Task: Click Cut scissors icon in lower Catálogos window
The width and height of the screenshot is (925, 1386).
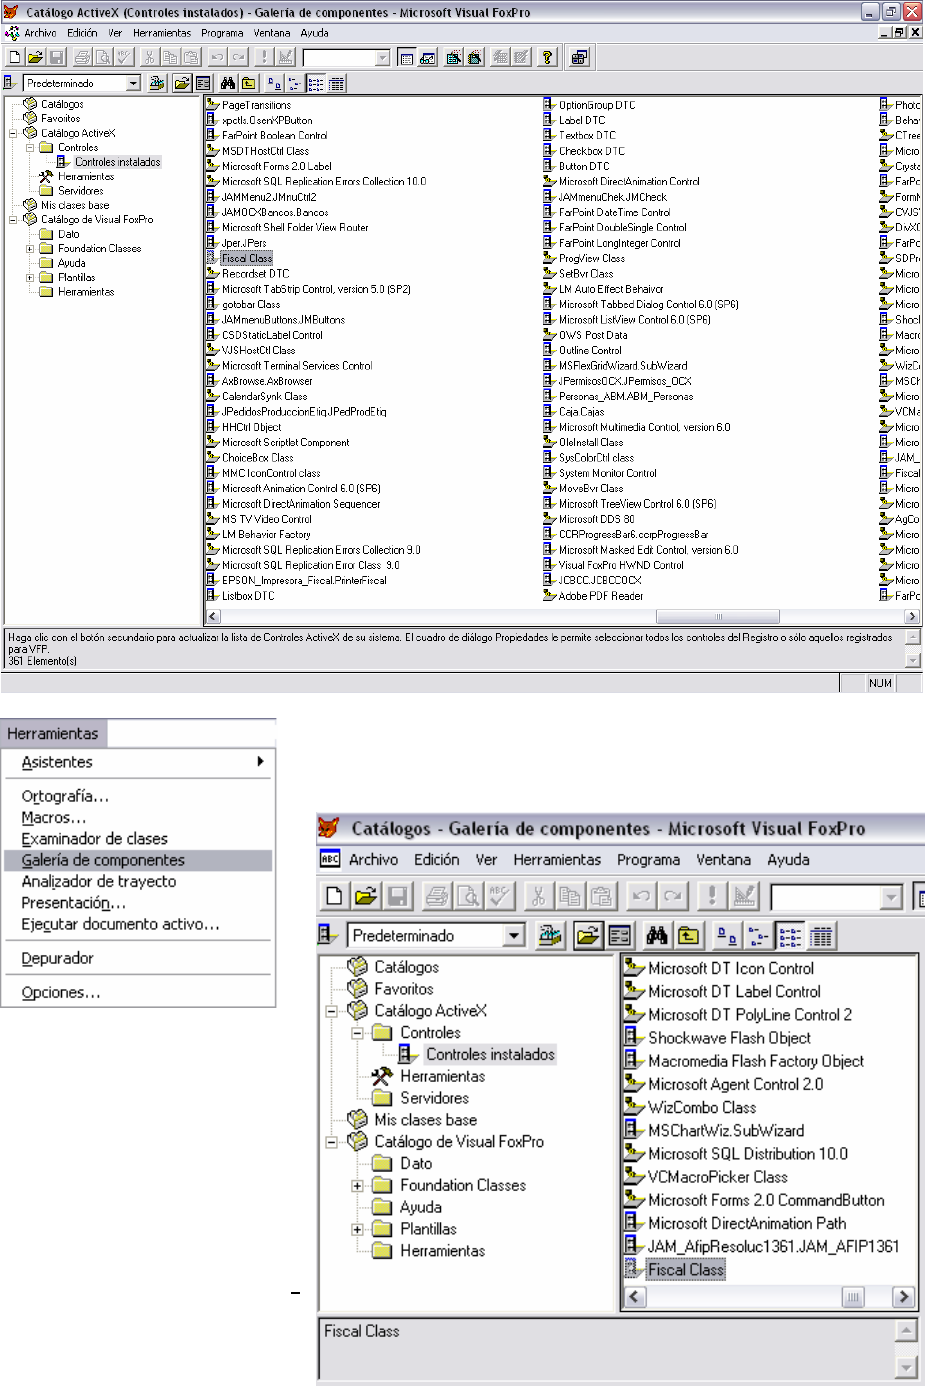Action: pyautogui.click(x=538, y=896)
